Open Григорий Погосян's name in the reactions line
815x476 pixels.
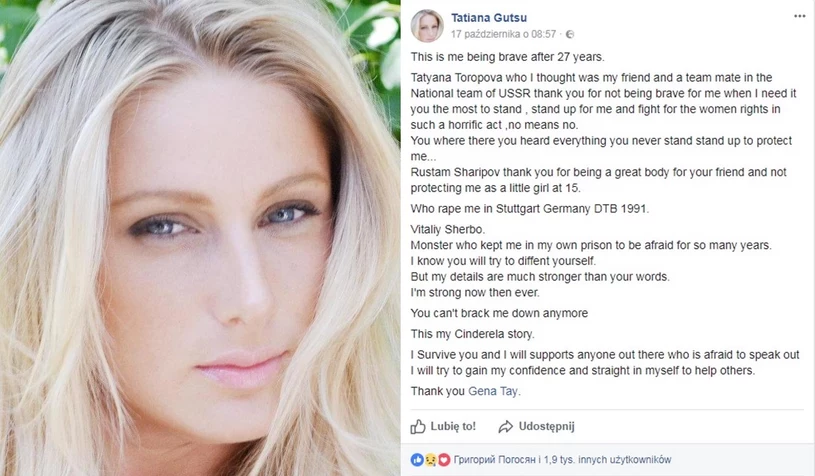coord(494,459)
